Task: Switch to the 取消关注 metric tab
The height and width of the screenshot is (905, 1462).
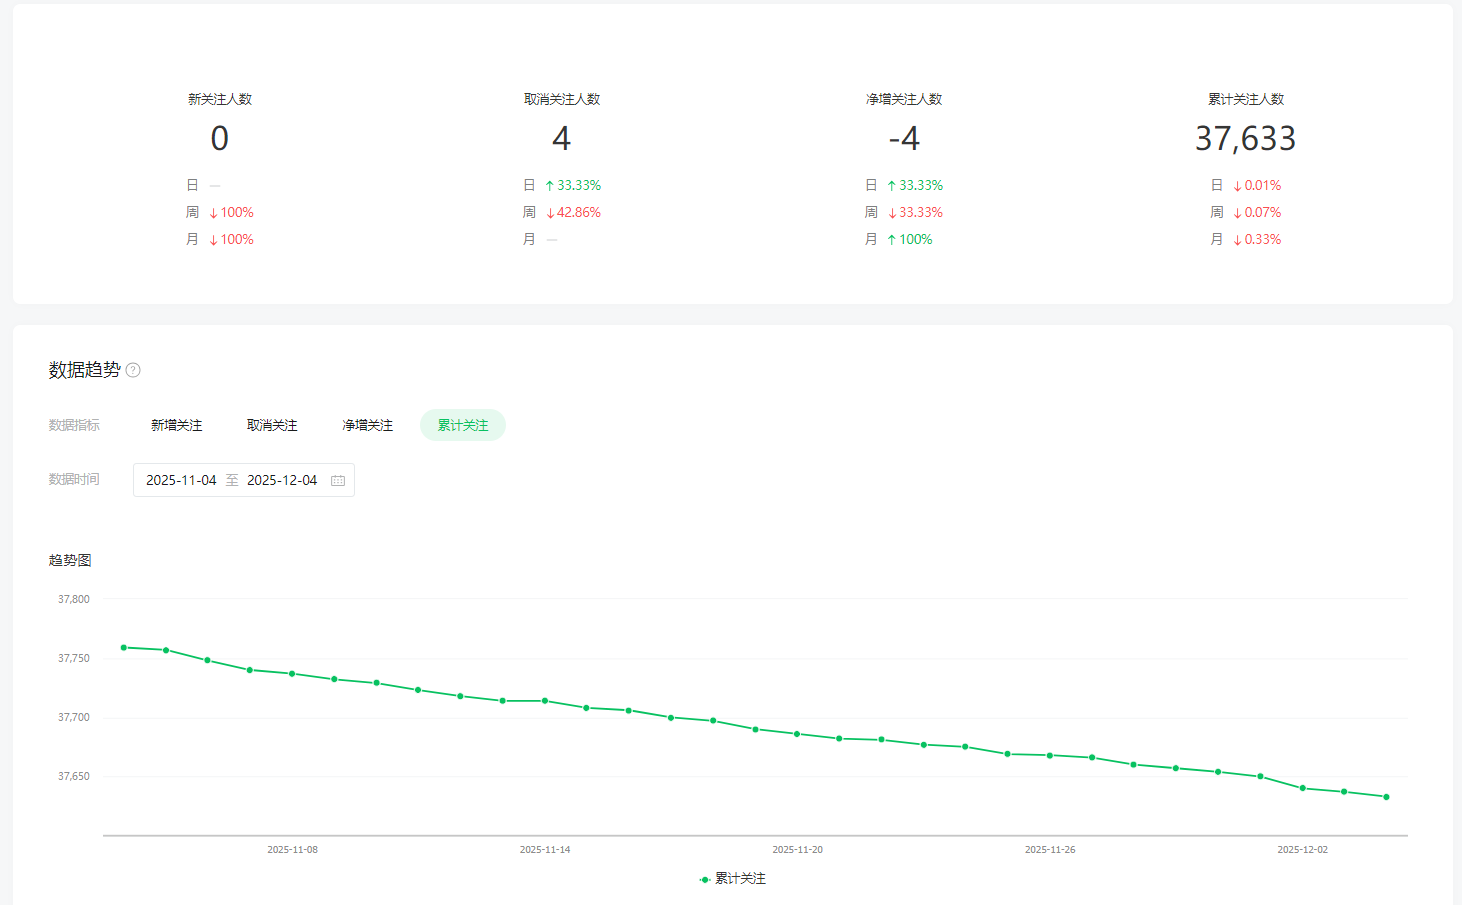Action: click(272, 425)
